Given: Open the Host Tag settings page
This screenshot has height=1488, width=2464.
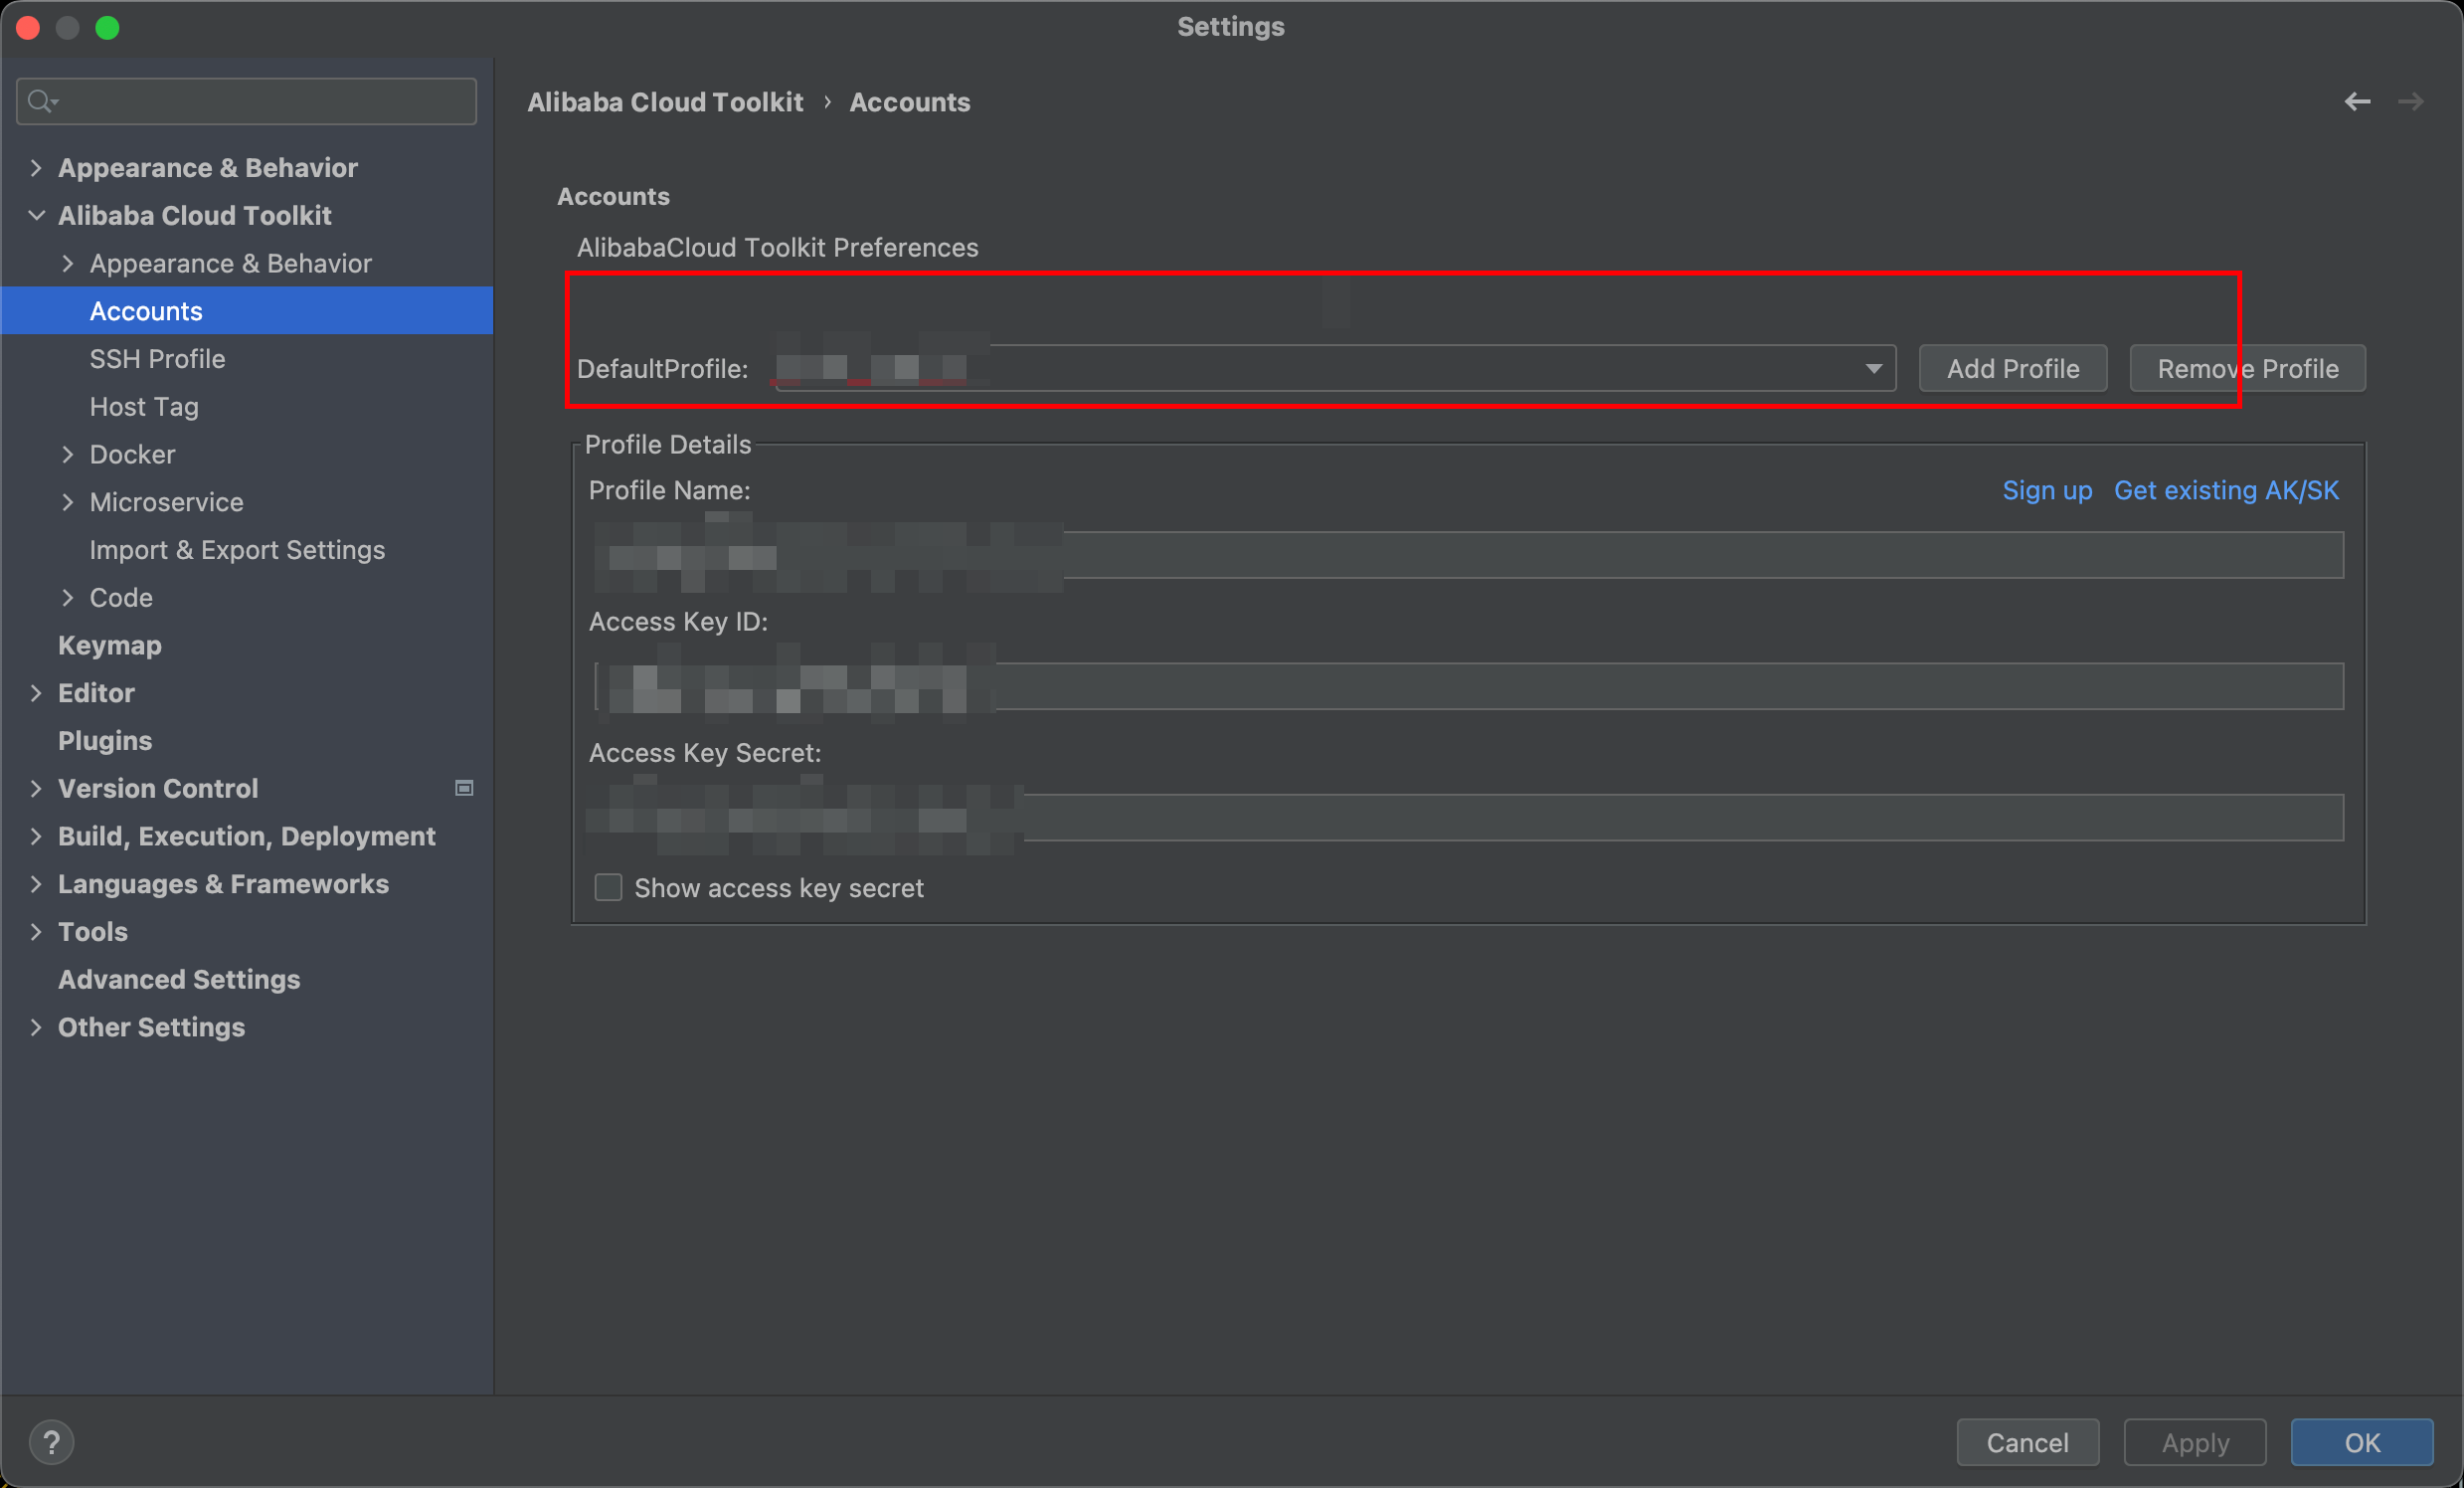Looking at the screenshot, I should [144, 407].
